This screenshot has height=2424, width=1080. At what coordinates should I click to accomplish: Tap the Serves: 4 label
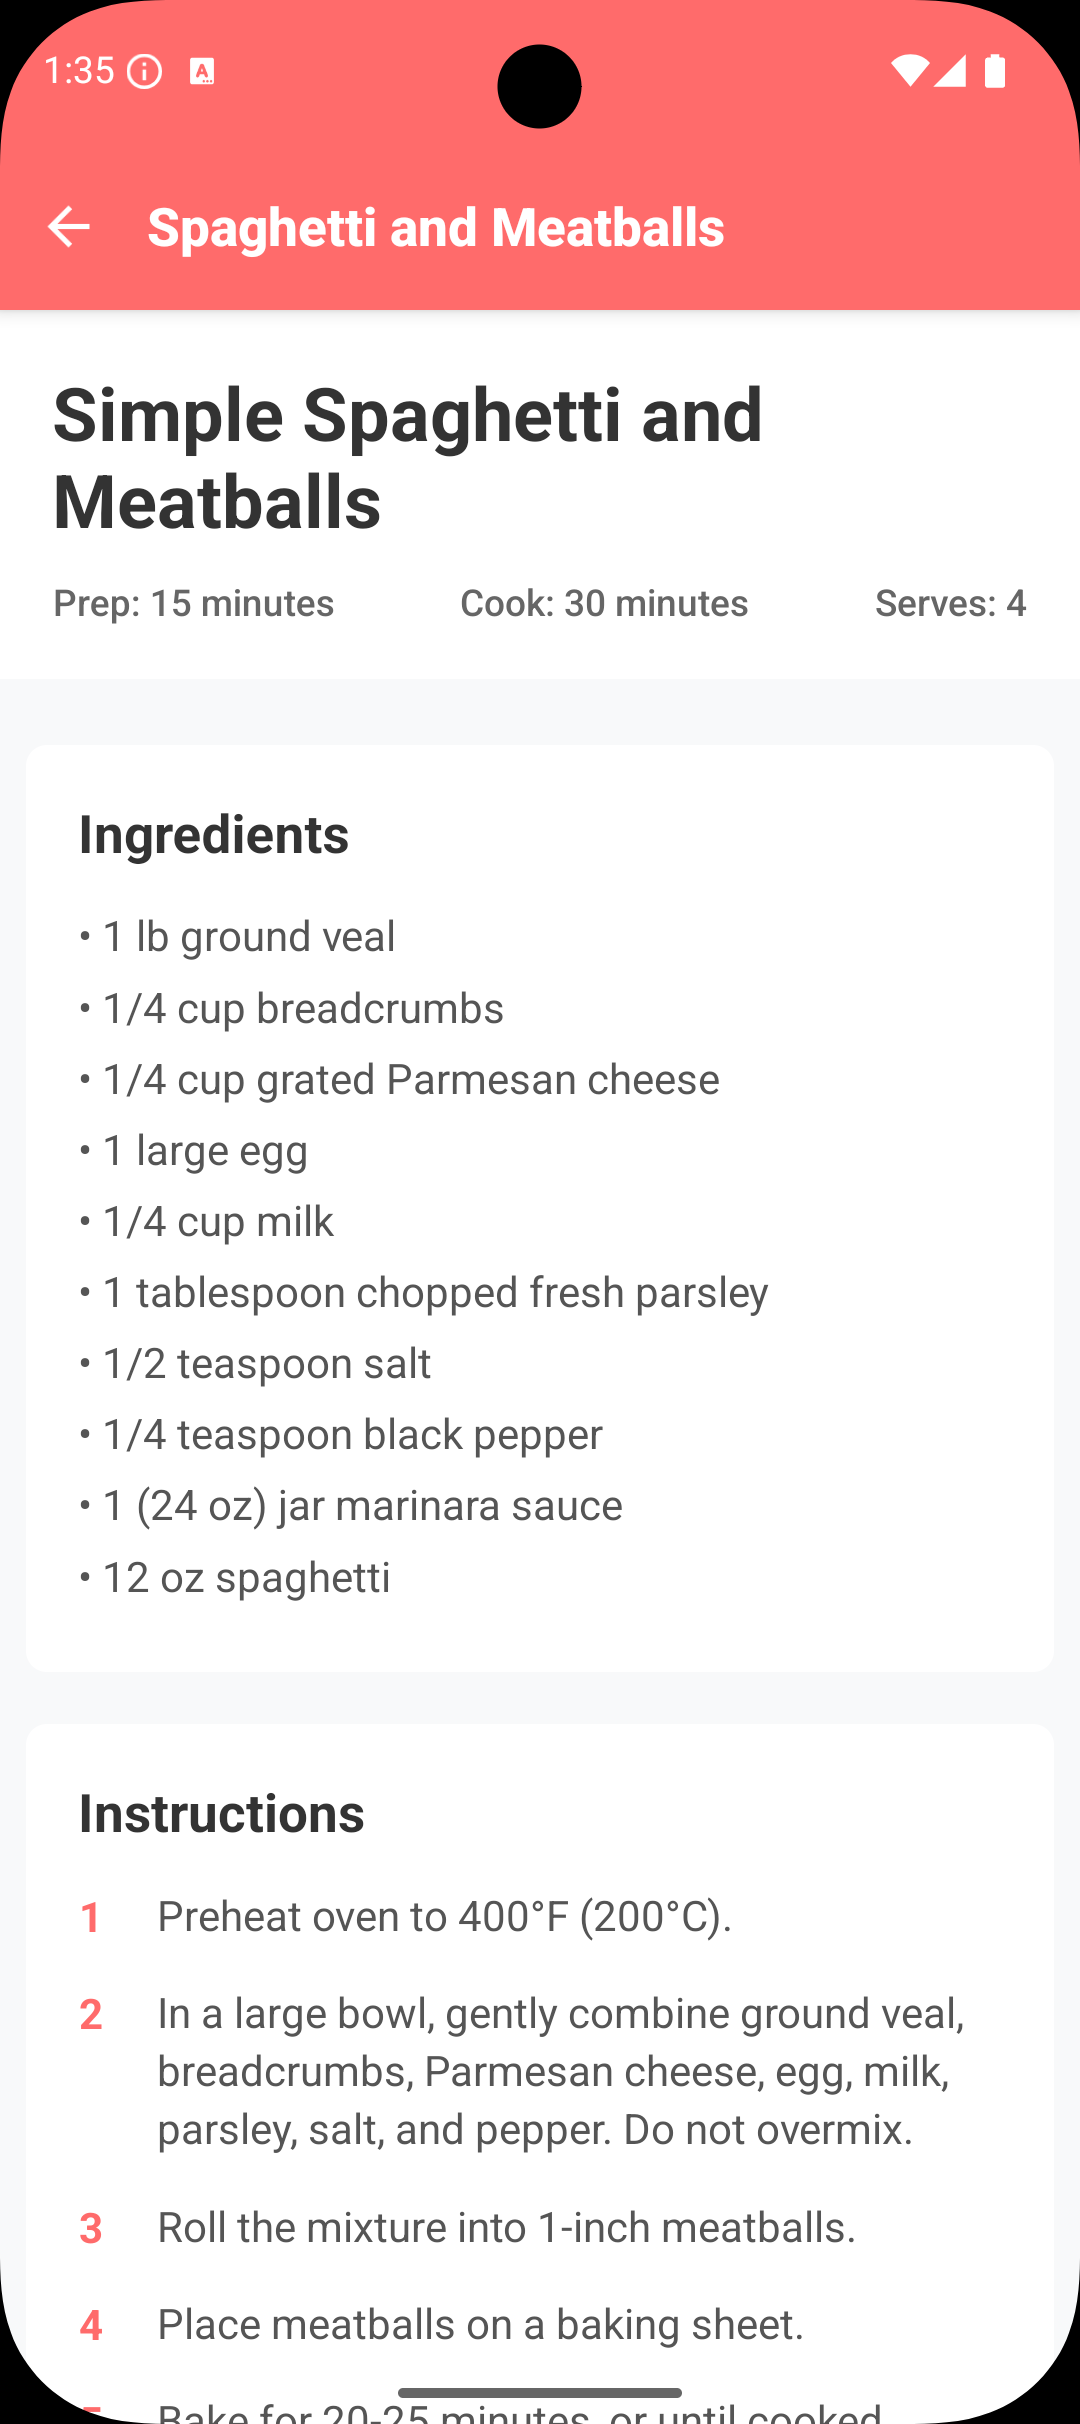click(x=950, y=603)
